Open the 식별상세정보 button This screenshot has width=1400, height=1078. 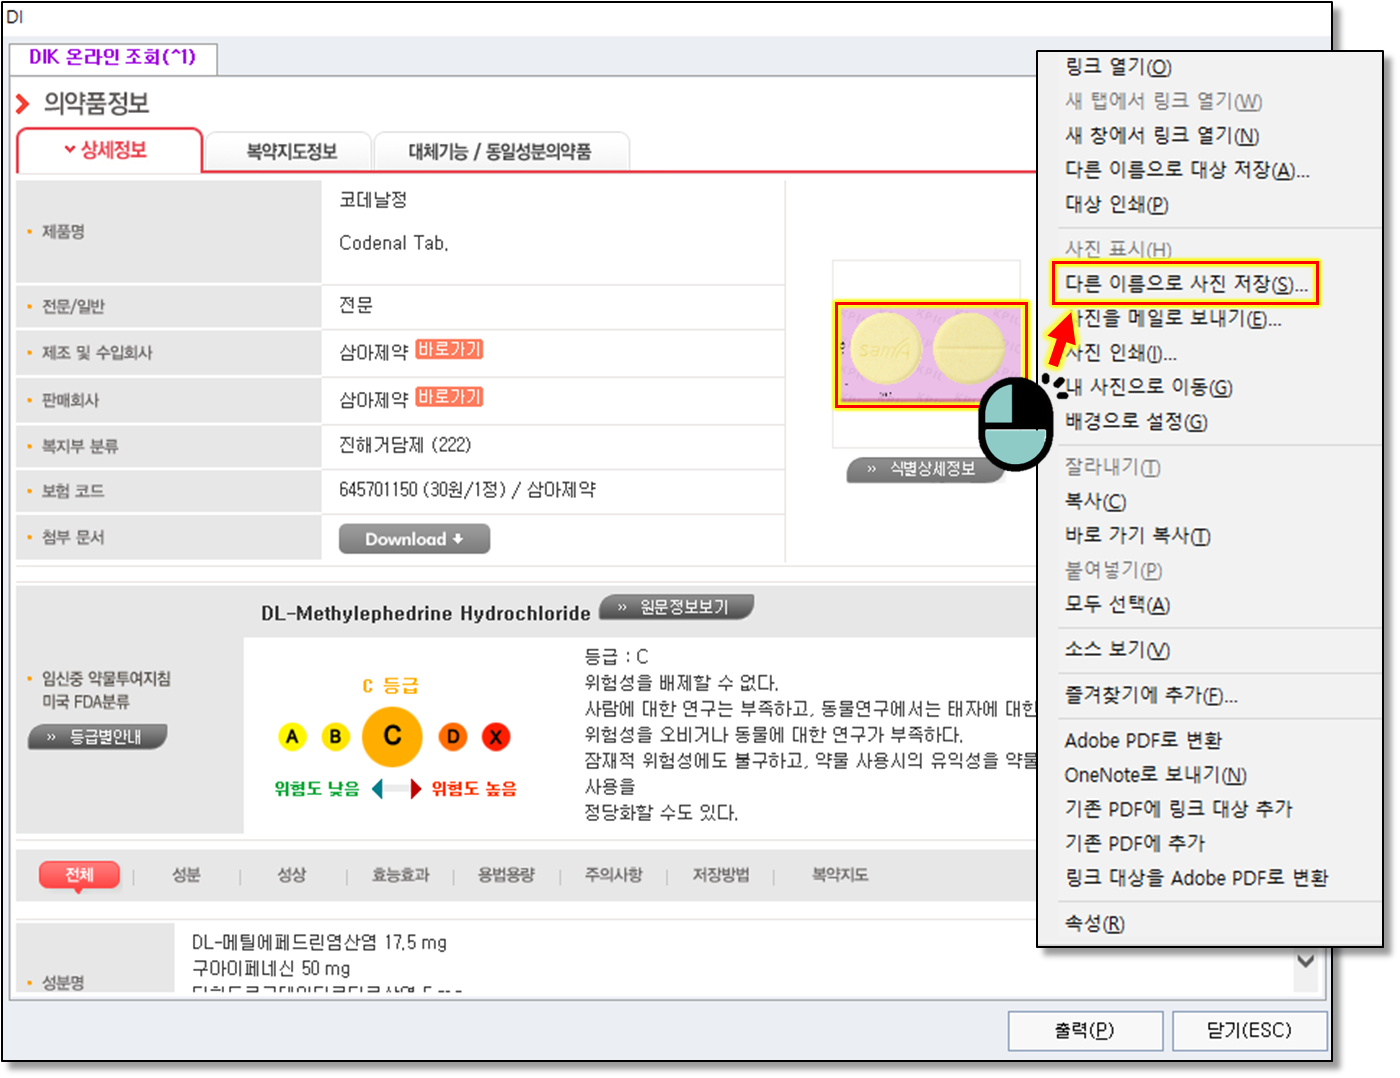click(924, 469)
